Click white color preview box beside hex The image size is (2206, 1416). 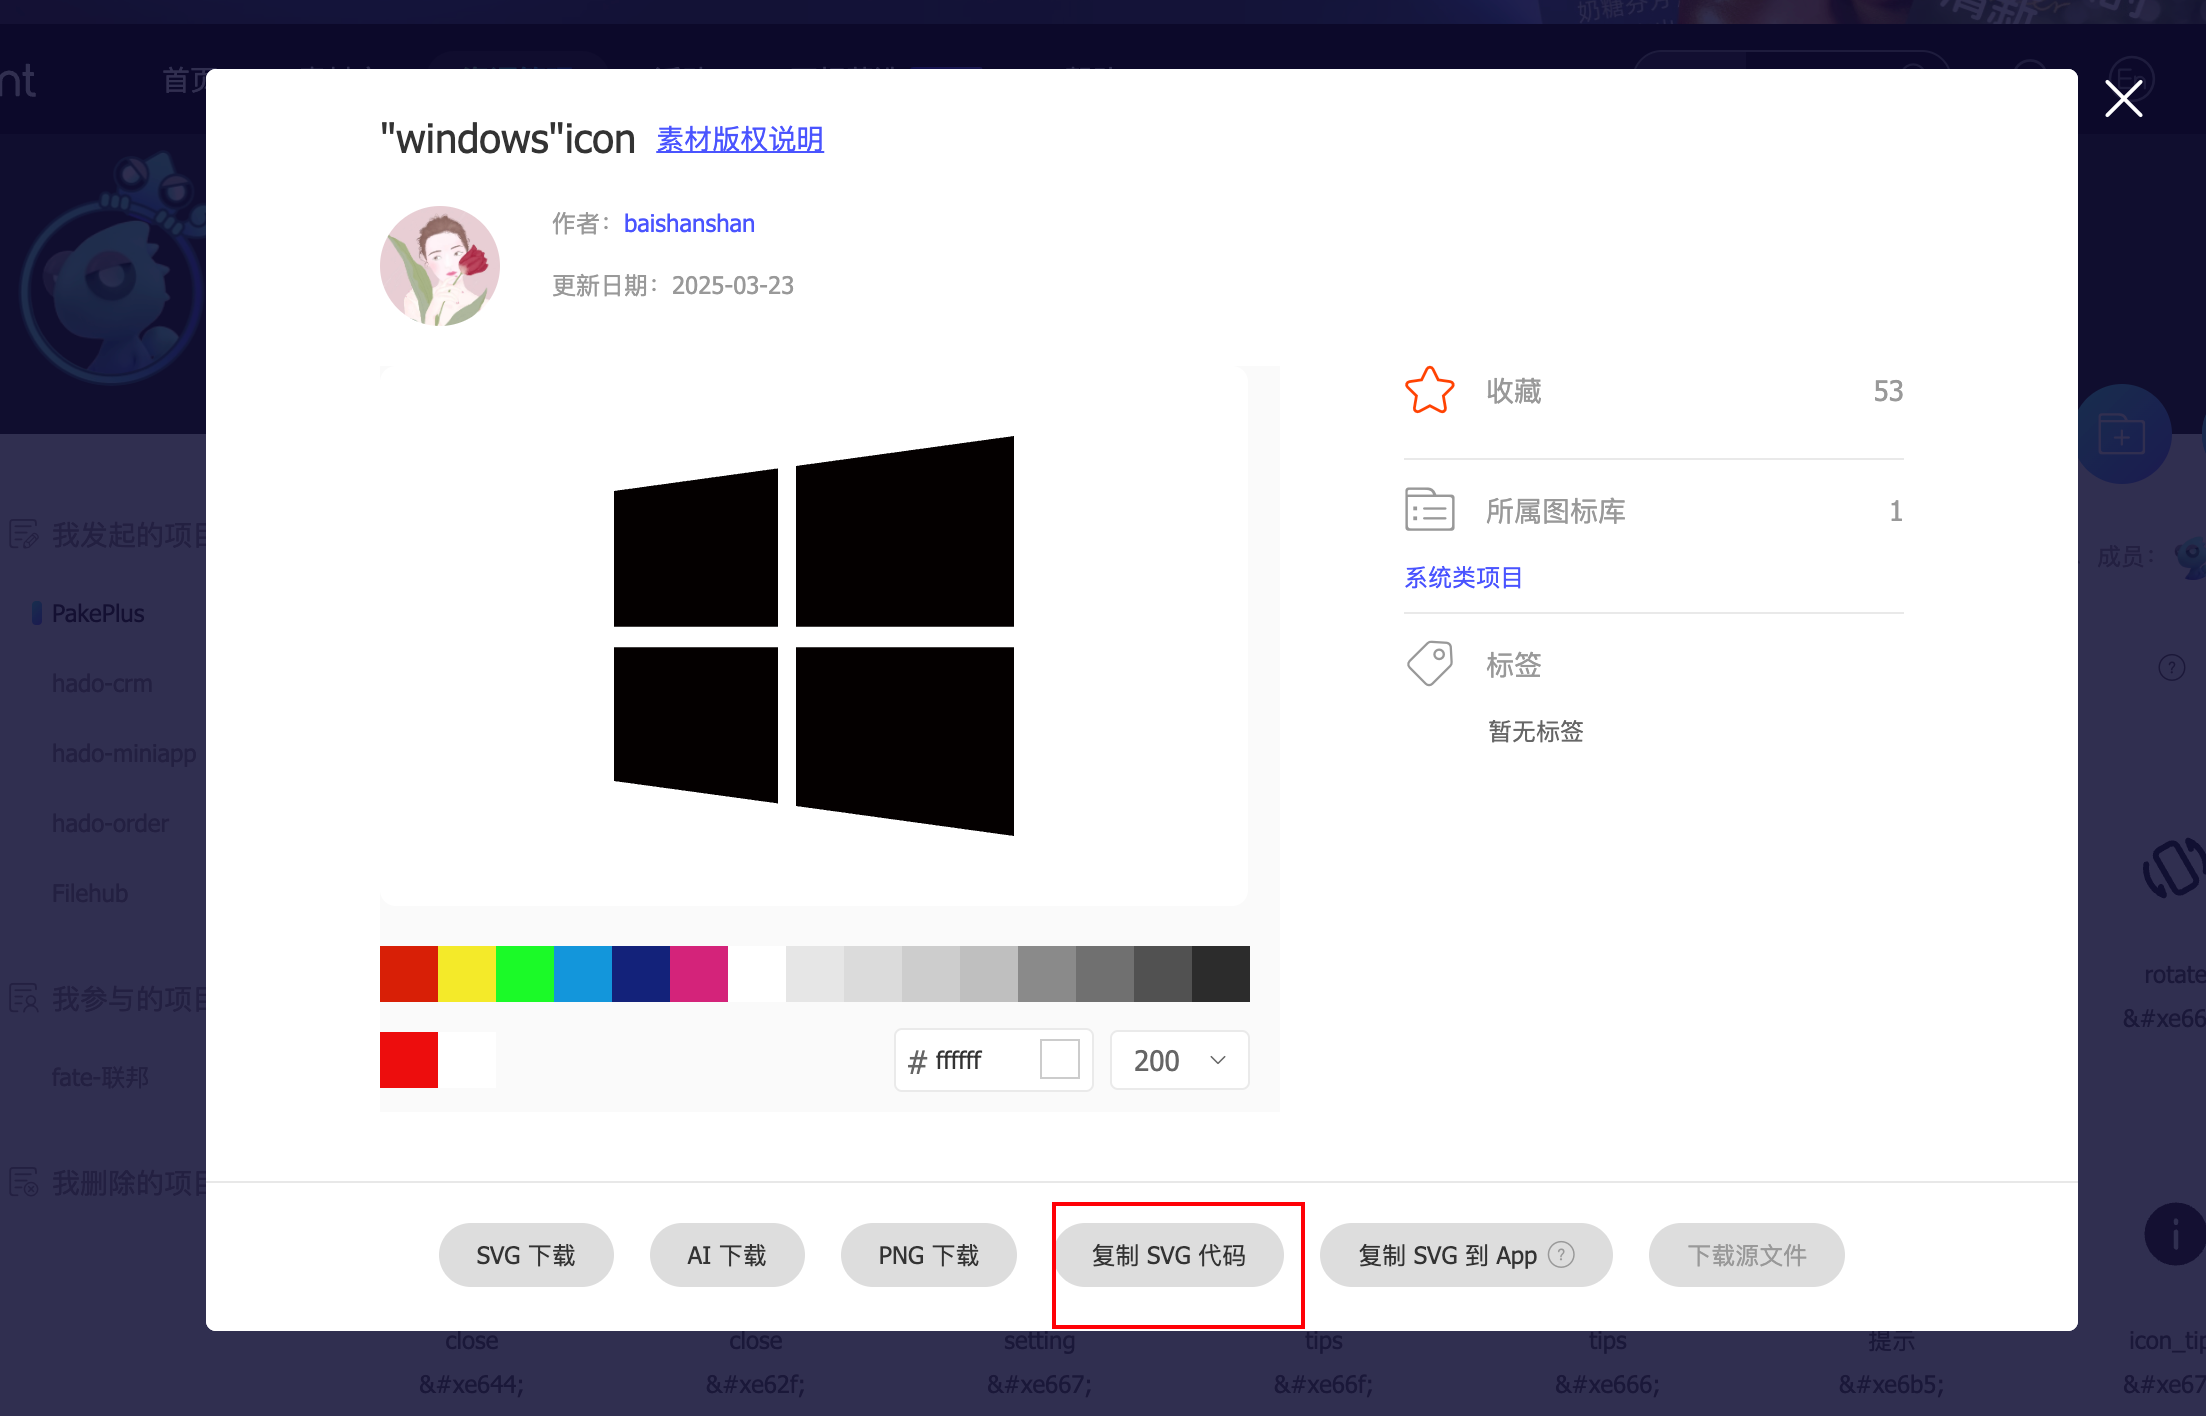click(x=1059, y=1059)
